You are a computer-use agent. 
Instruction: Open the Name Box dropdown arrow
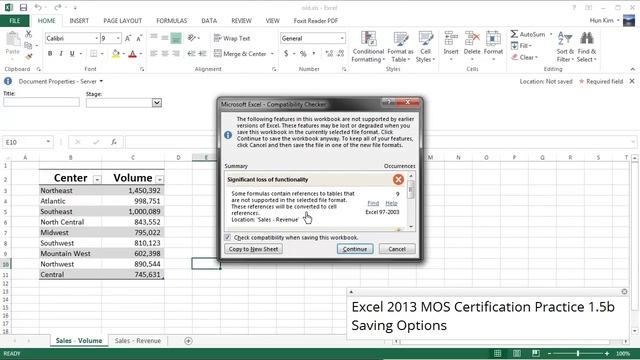(x=48, y=142)
